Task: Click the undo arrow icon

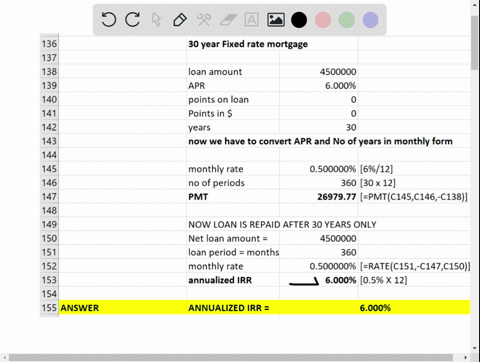Action: (109, 19)
